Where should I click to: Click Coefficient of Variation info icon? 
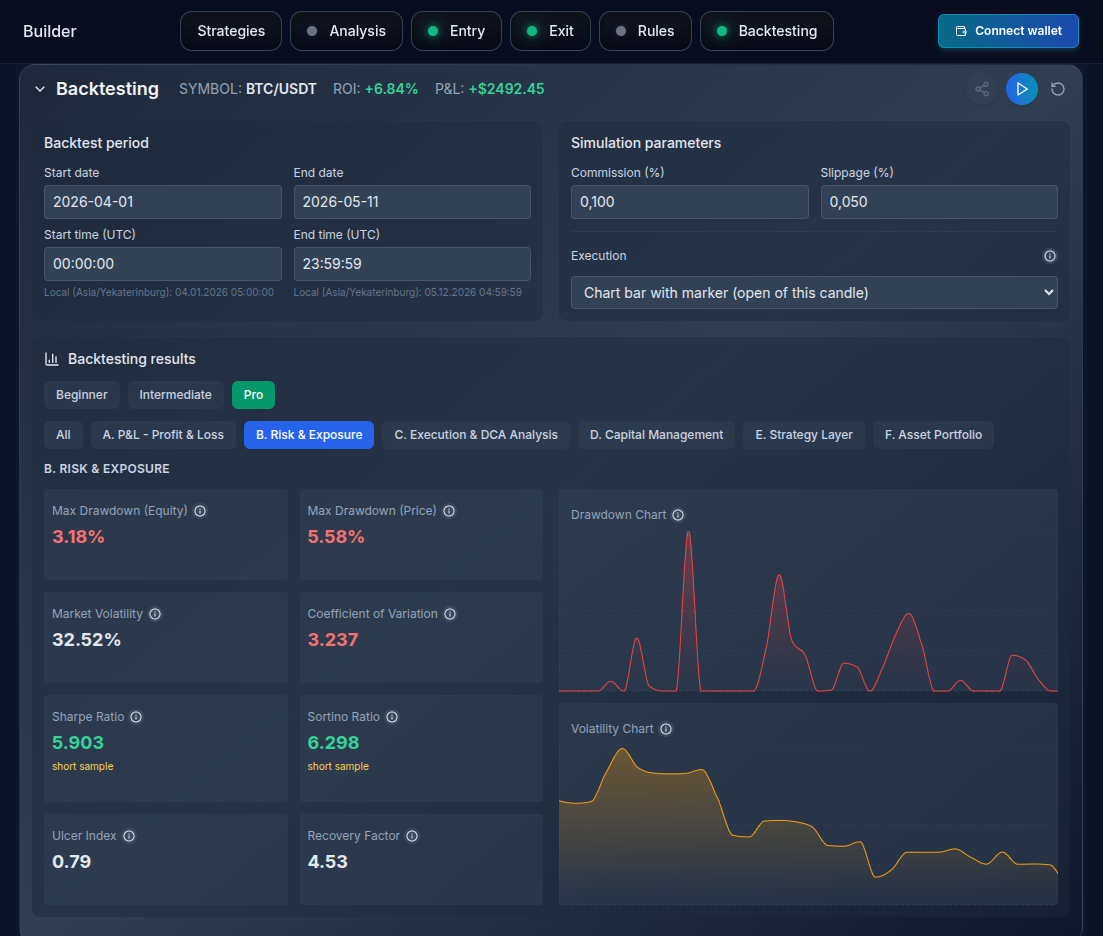(450, 614)
